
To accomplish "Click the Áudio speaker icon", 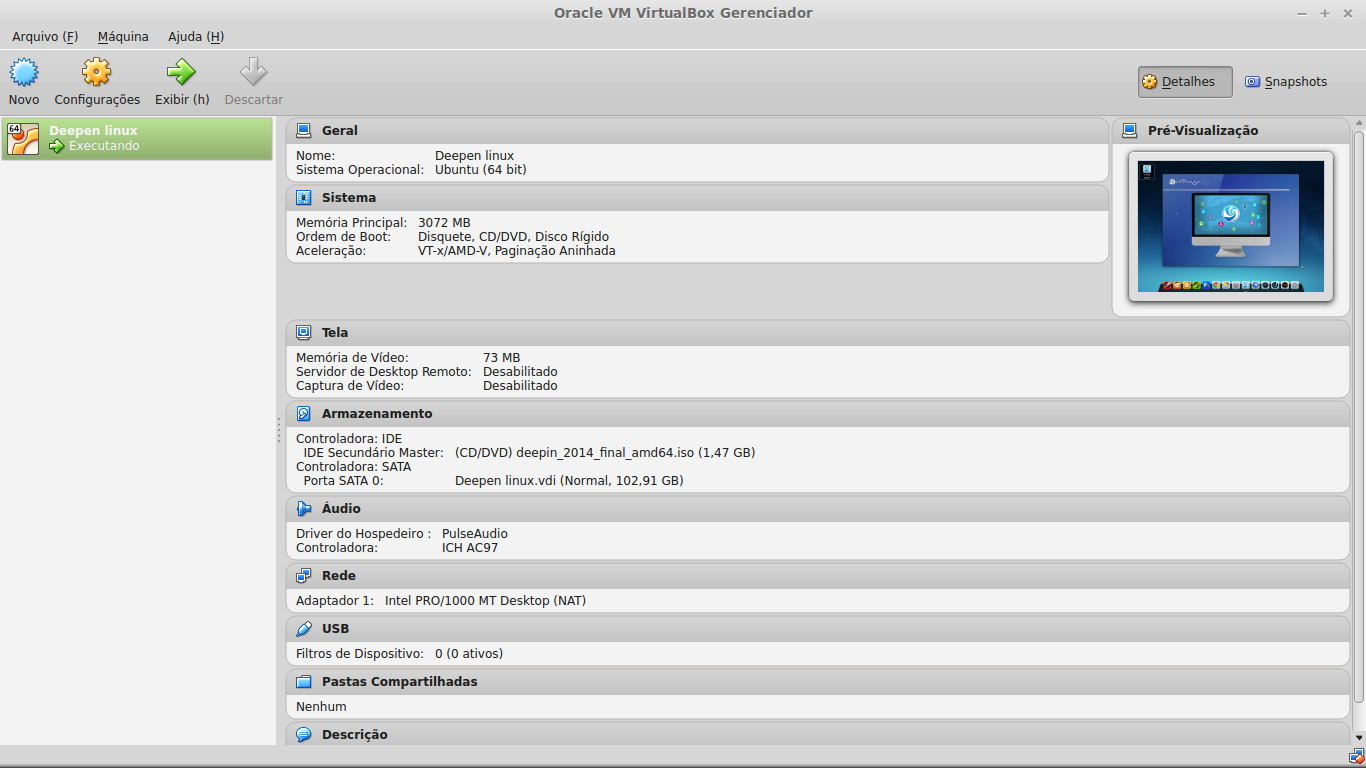I will pyautogui.click(x=304, y=509).
